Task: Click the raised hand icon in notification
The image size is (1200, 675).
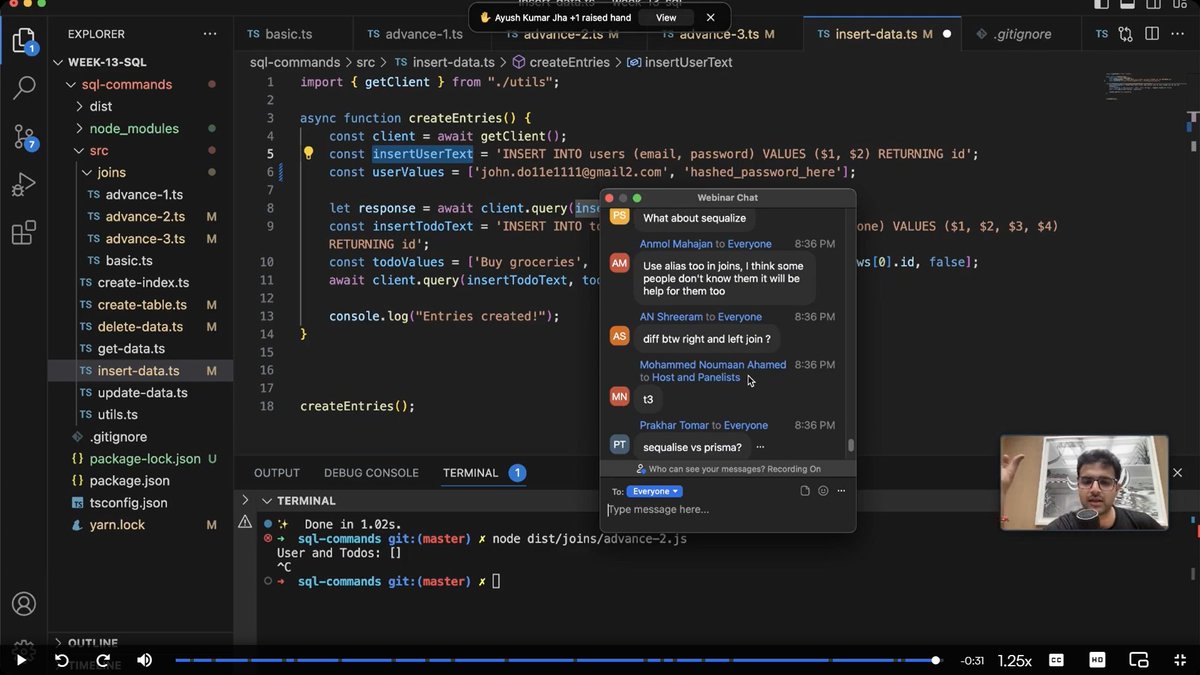Action: tap(485, 17)
